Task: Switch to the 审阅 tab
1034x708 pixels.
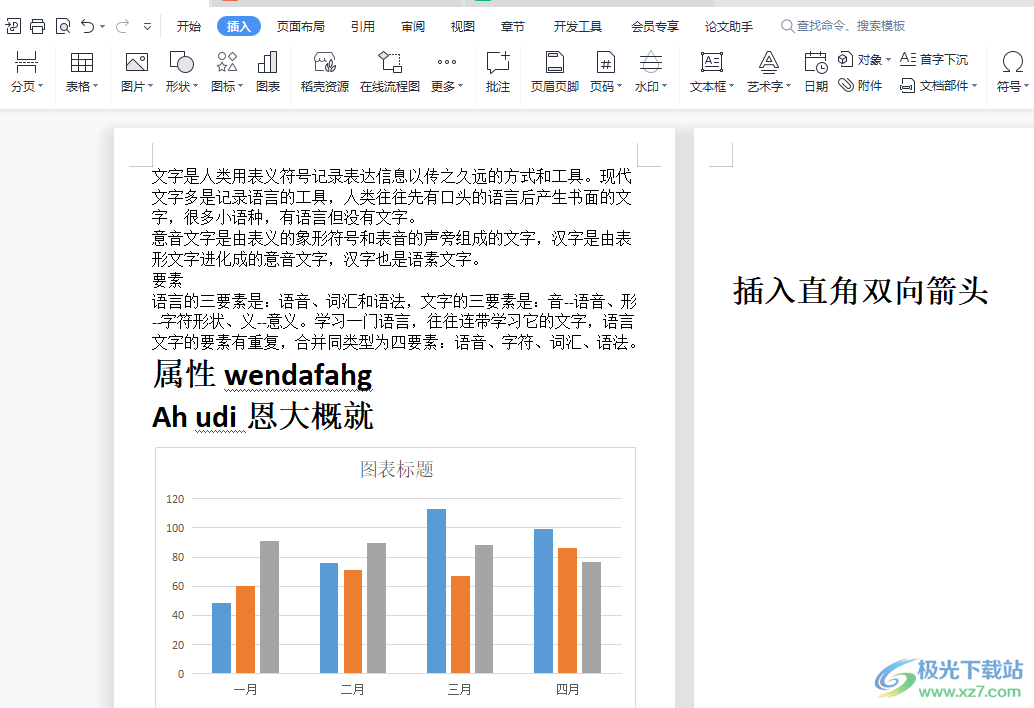Action: tap(413, 26)
